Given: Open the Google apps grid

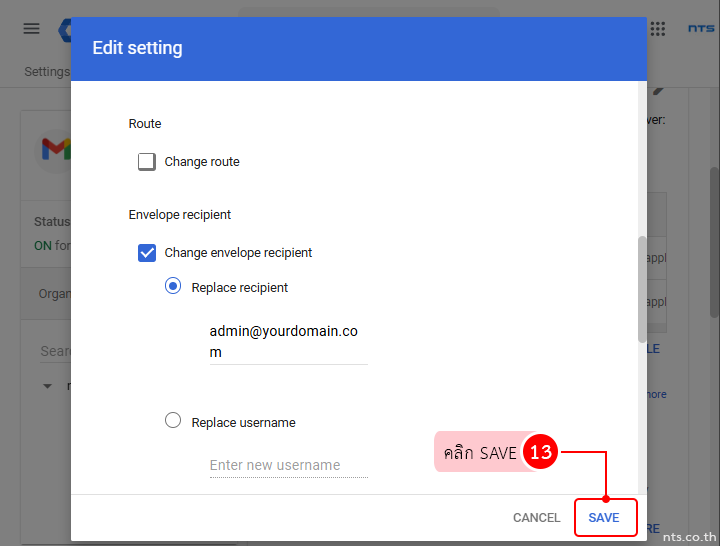Looking at the screenshot, I should pyautogui.click(x=658, y=28).
